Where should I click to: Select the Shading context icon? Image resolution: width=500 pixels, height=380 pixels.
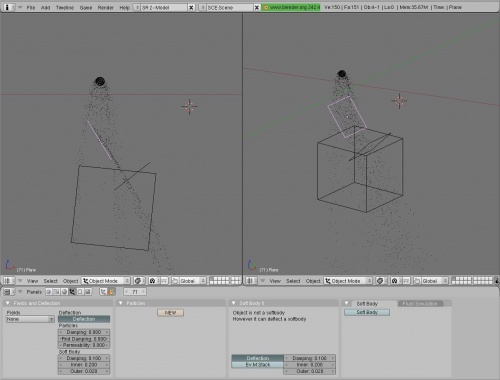click(64, 292)
